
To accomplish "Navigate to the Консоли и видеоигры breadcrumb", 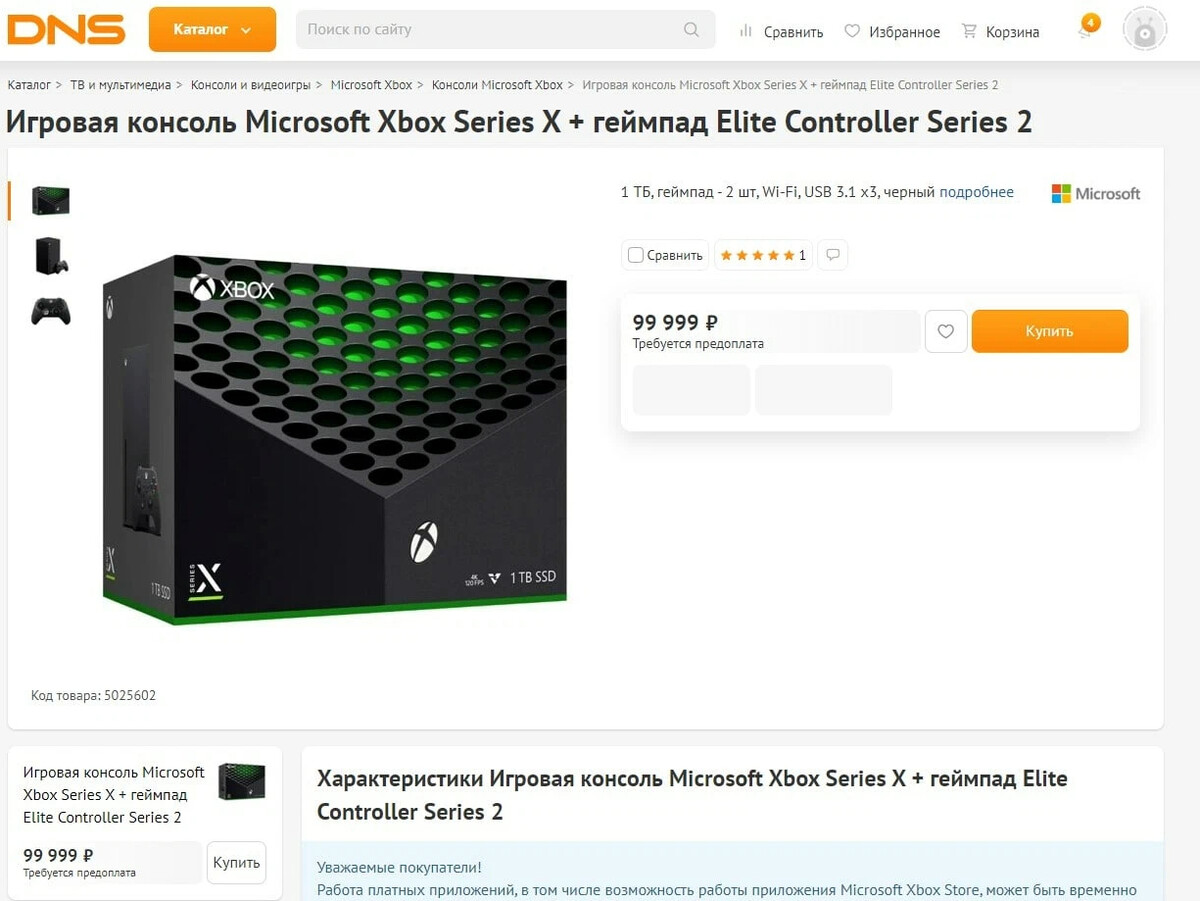I will (247, 84).
